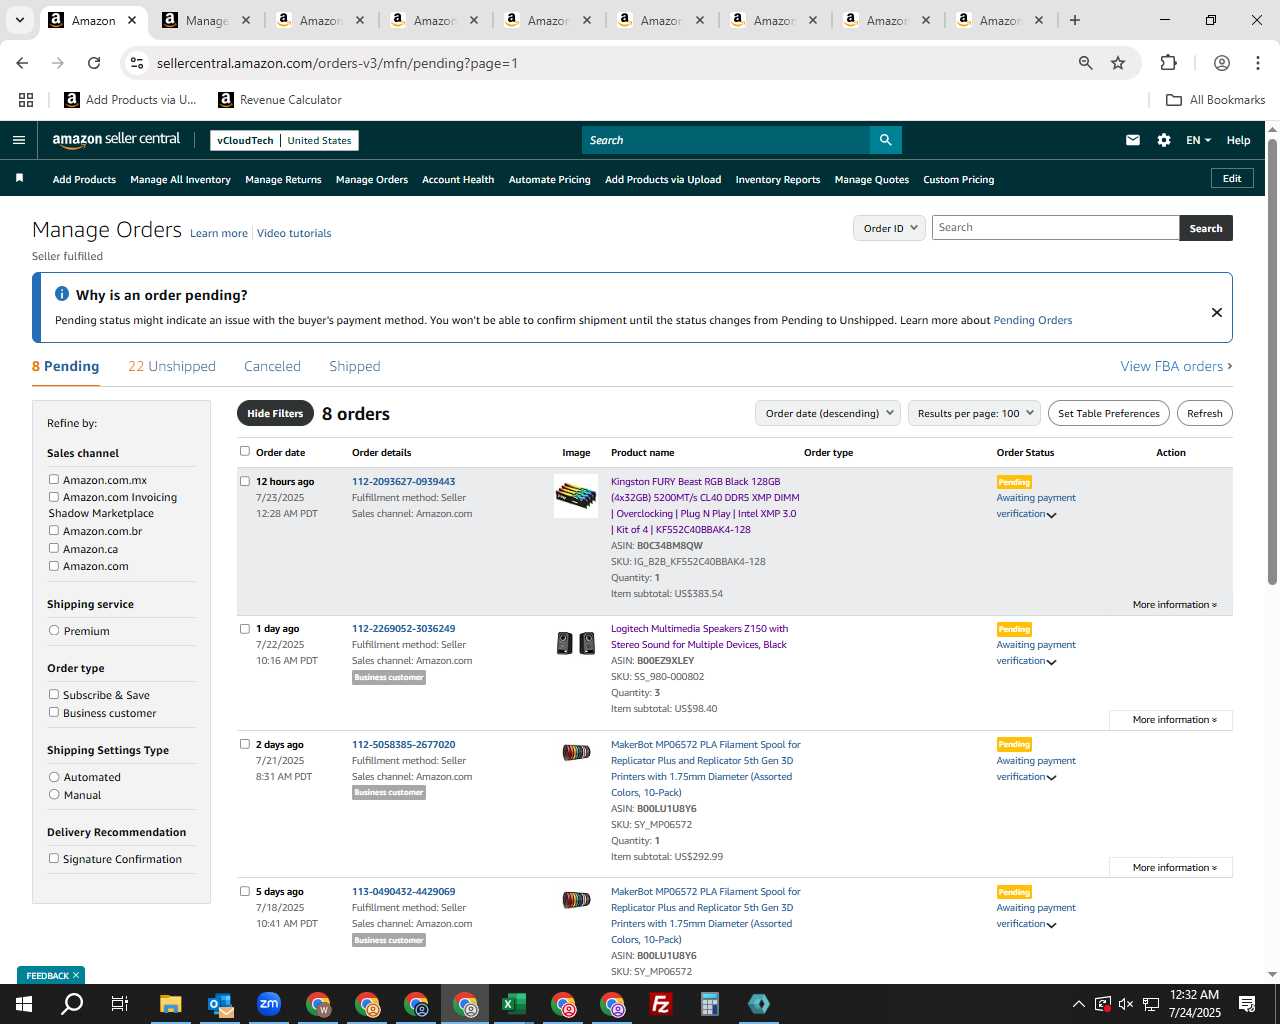Open FileZilla from the taskbar
The width and height of the screenshot is (1280, 1024).
coord(661,1004)
